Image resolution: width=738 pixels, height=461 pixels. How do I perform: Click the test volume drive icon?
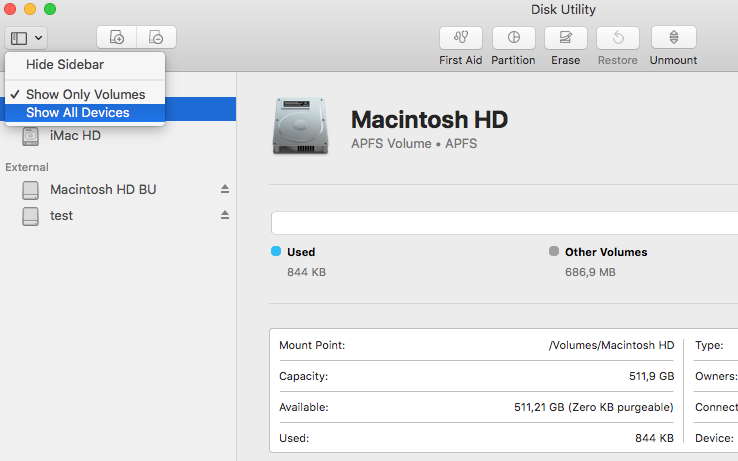31,217
